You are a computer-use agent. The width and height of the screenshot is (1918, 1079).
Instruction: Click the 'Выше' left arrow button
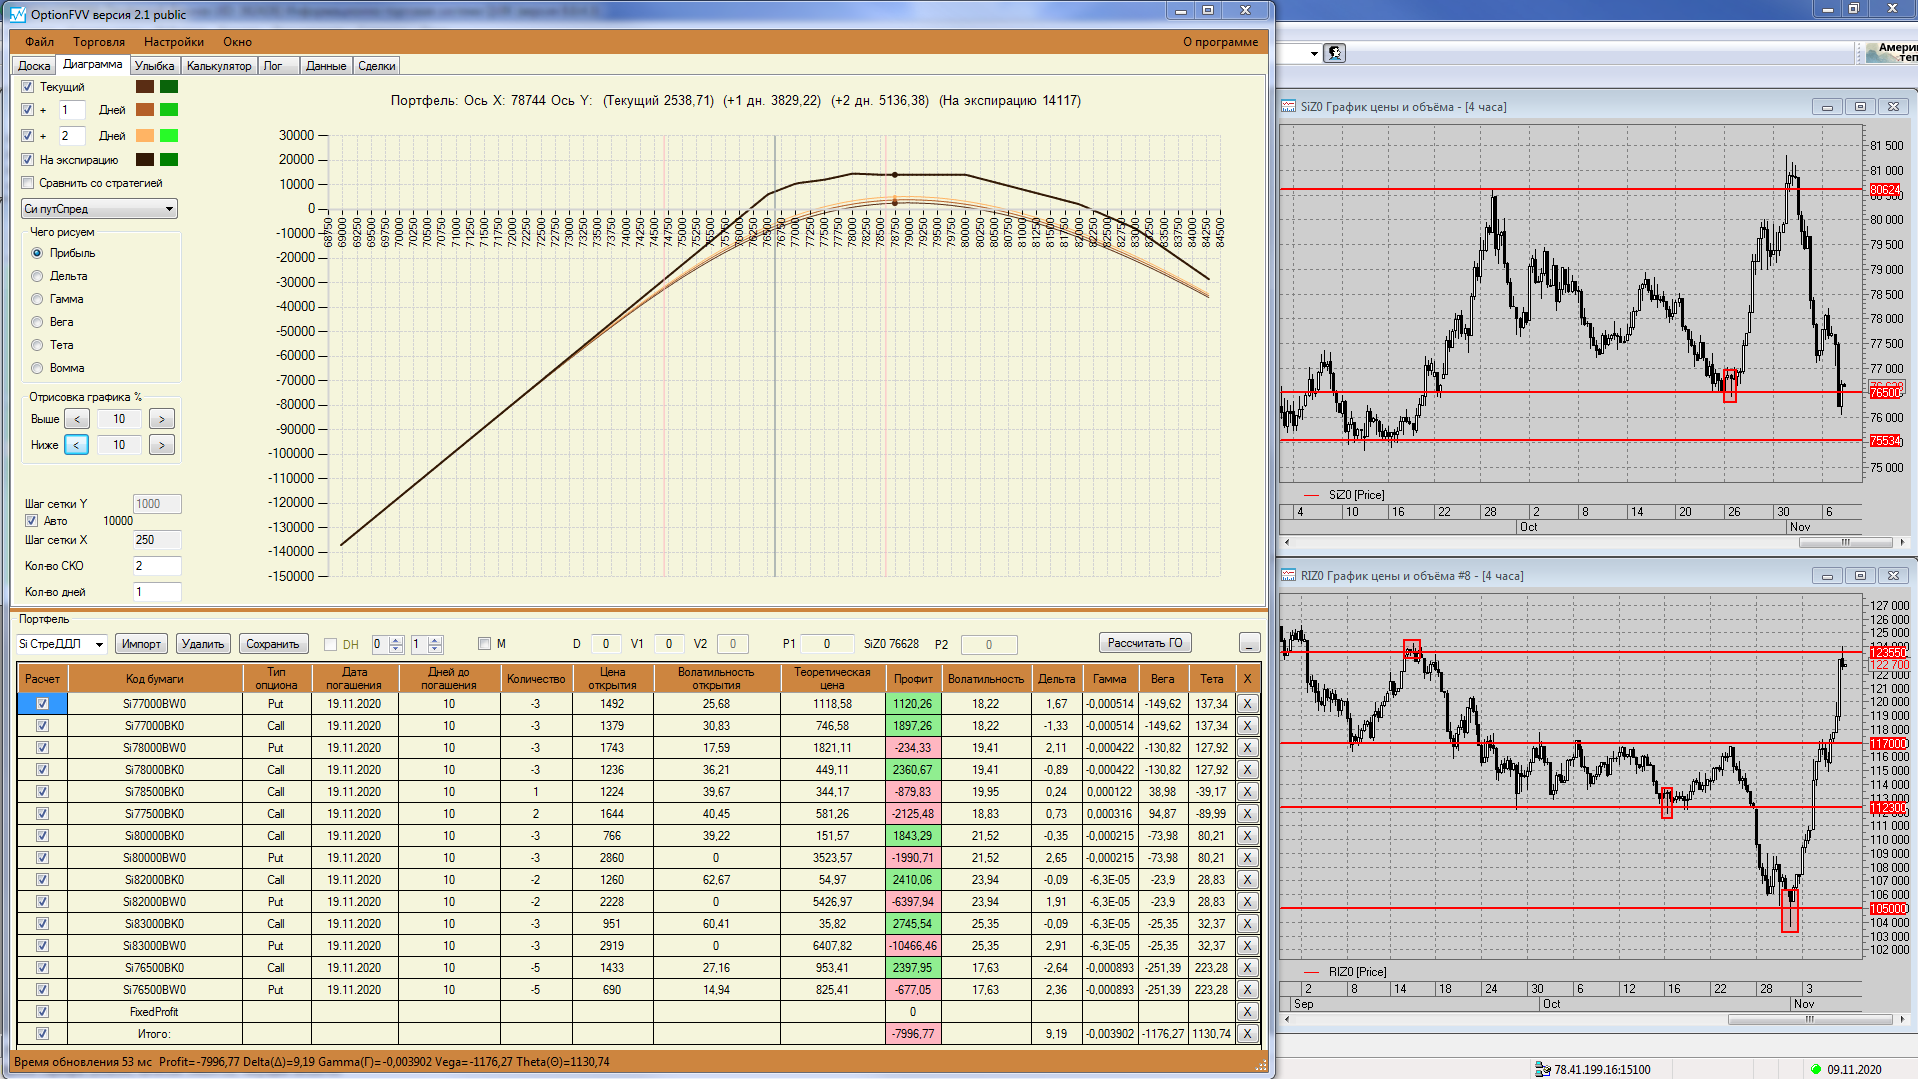(77, 419)
